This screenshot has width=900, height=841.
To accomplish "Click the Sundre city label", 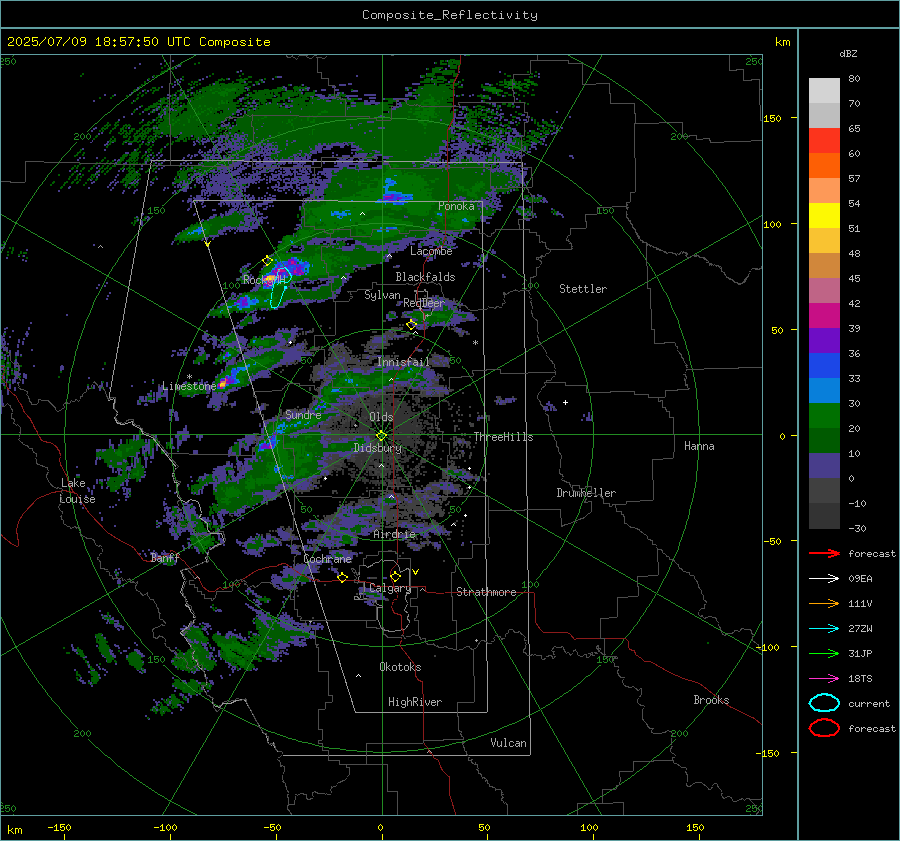I will pyautogui.click(x=303, y=414).
